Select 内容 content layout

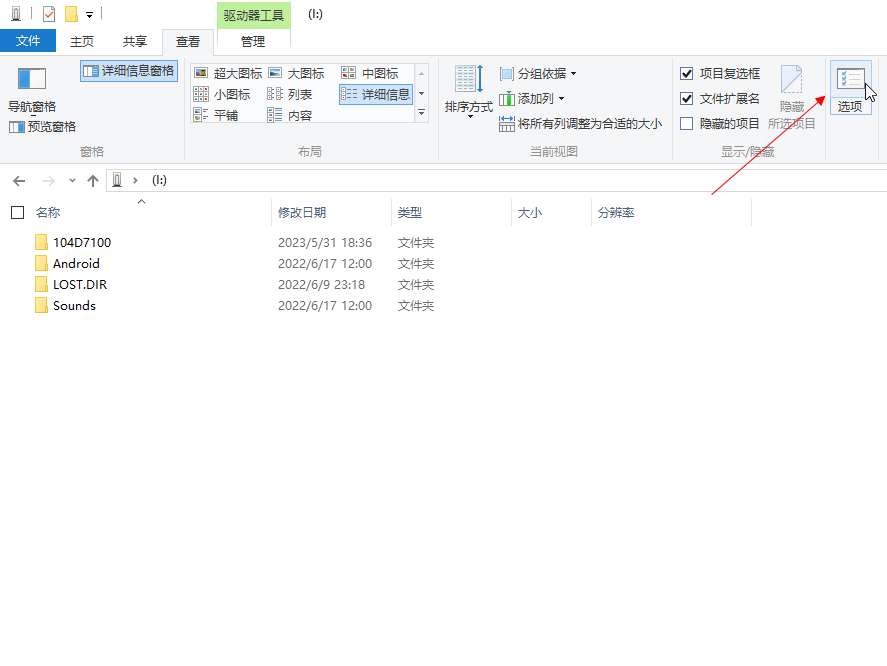click(290, 115)
